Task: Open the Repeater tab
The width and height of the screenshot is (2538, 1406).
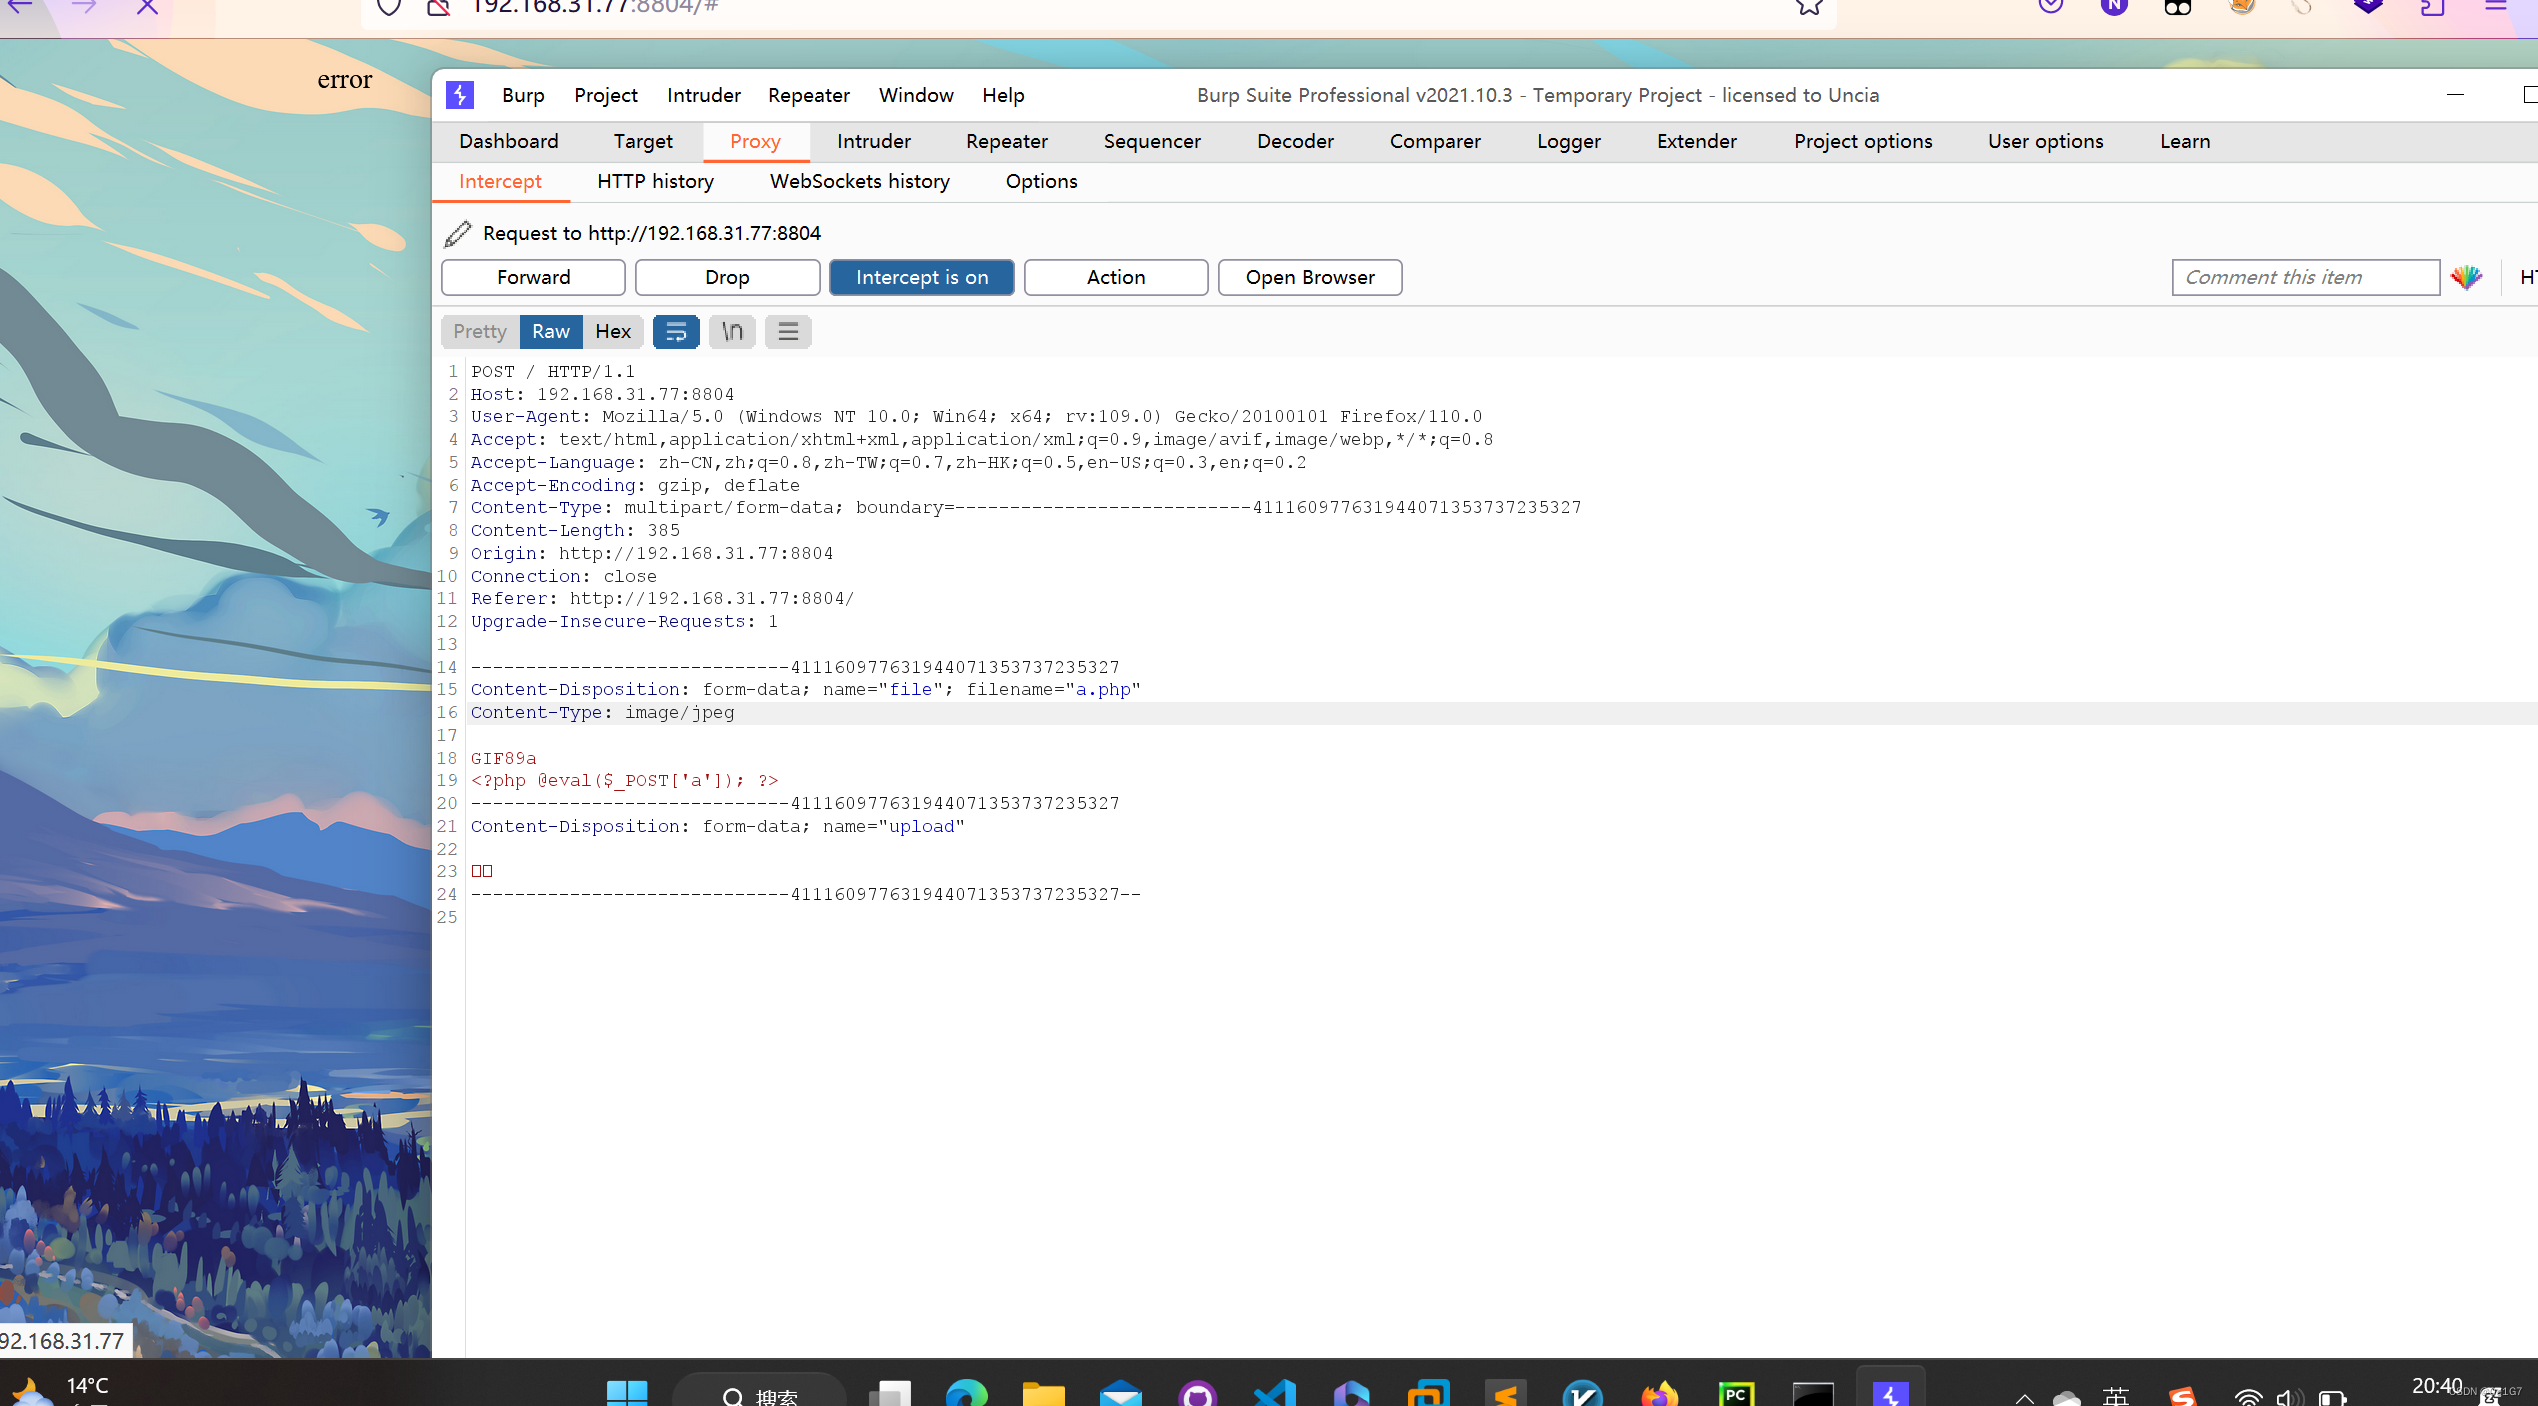Action: [x=1007, y=142]
